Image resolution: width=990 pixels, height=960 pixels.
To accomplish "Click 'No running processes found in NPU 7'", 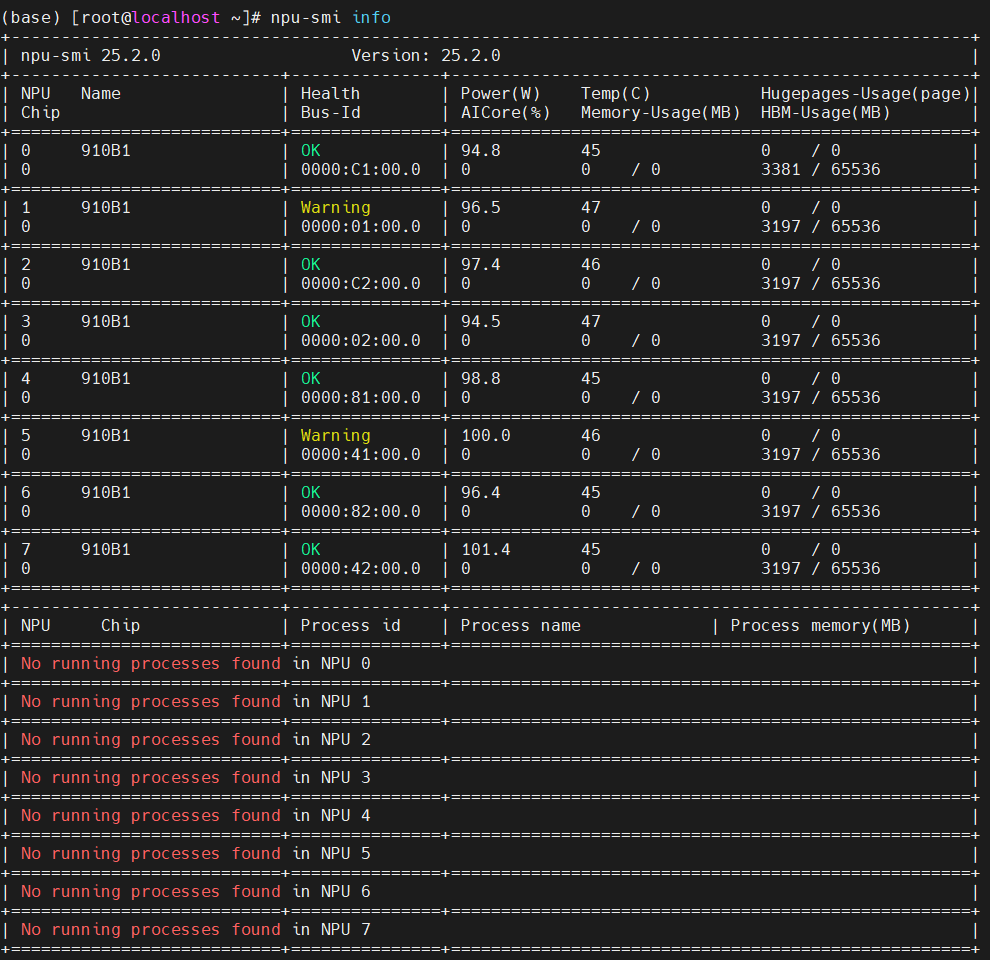I will (x=196, y=929).
